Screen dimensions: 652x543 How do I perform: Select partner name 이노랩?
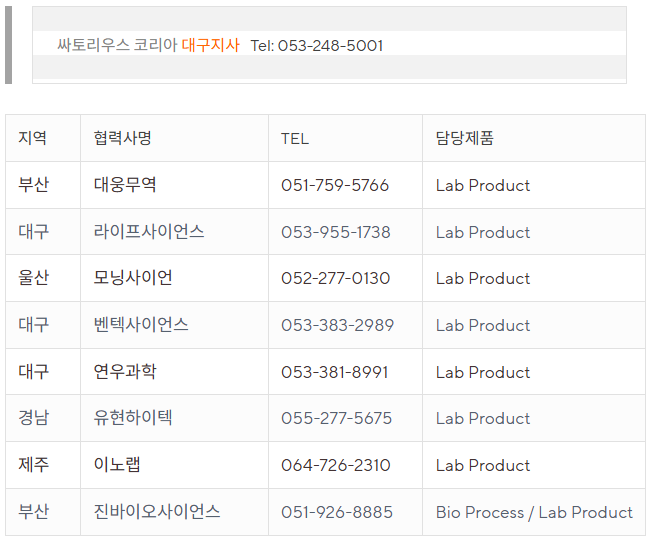117,464
